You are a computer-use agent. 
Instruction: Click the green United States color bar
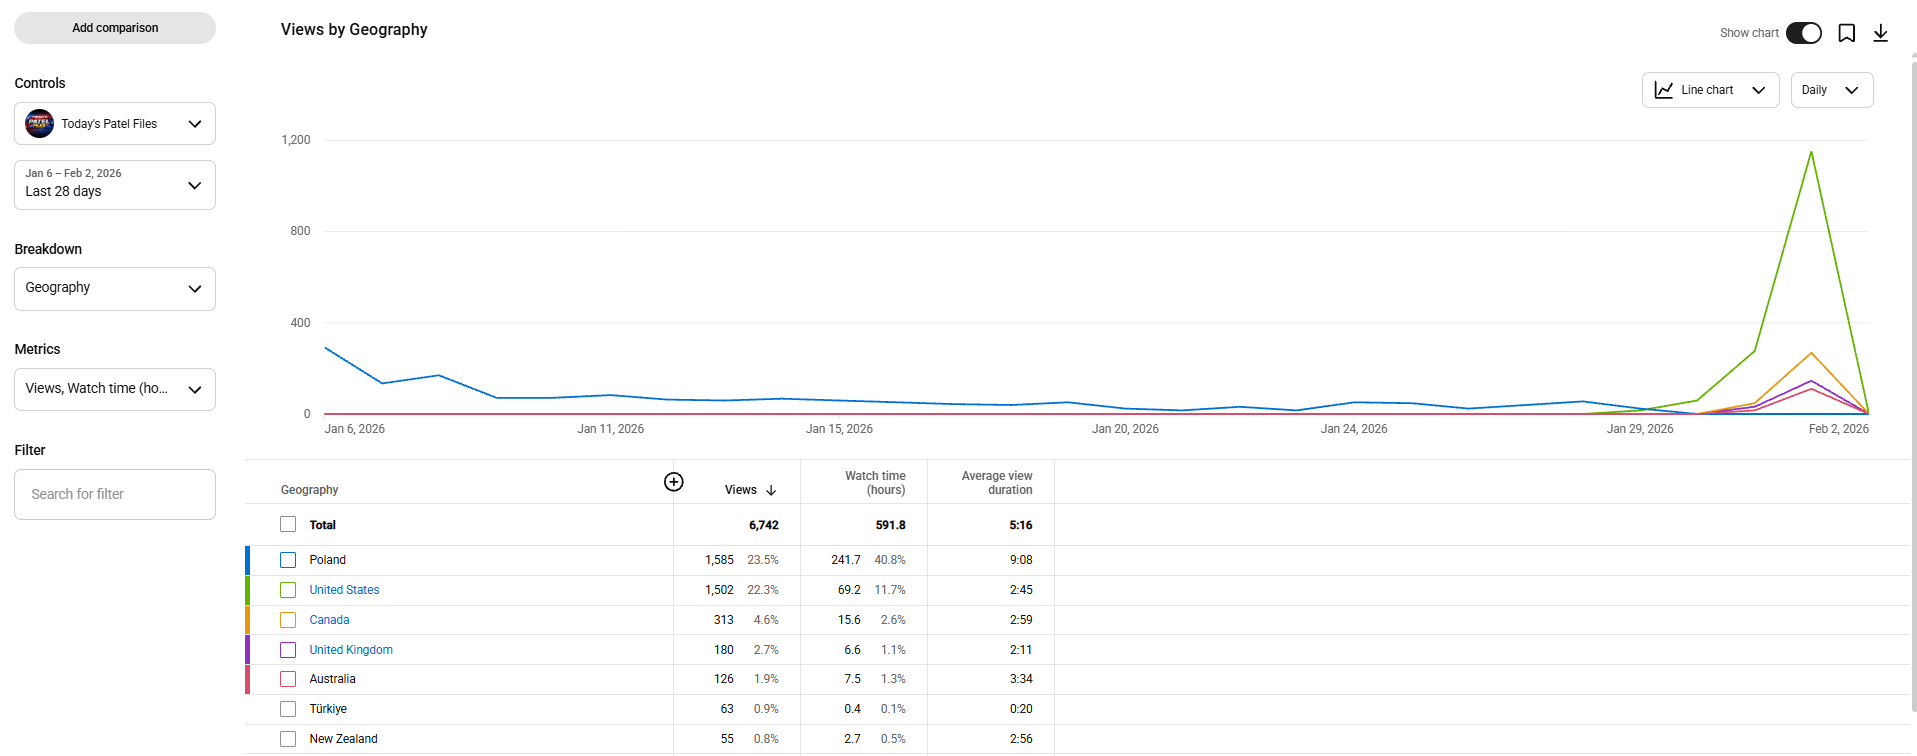(247, 590)
